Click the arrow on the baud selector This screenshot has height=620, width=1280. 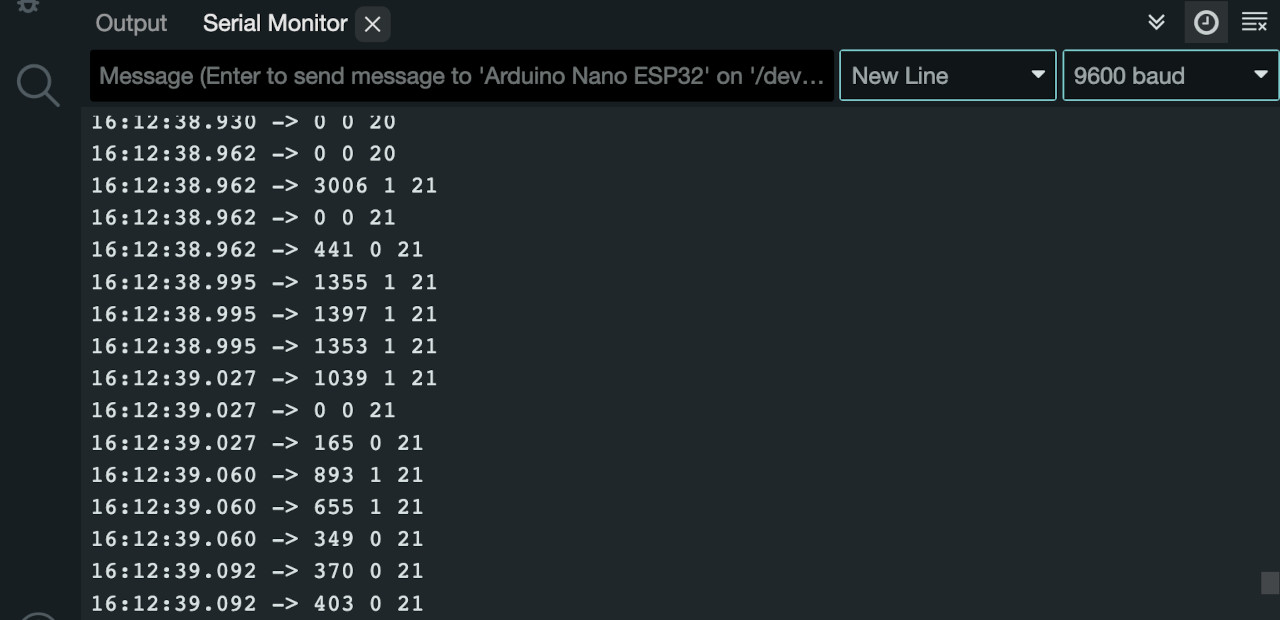[x=1260, y=75]
